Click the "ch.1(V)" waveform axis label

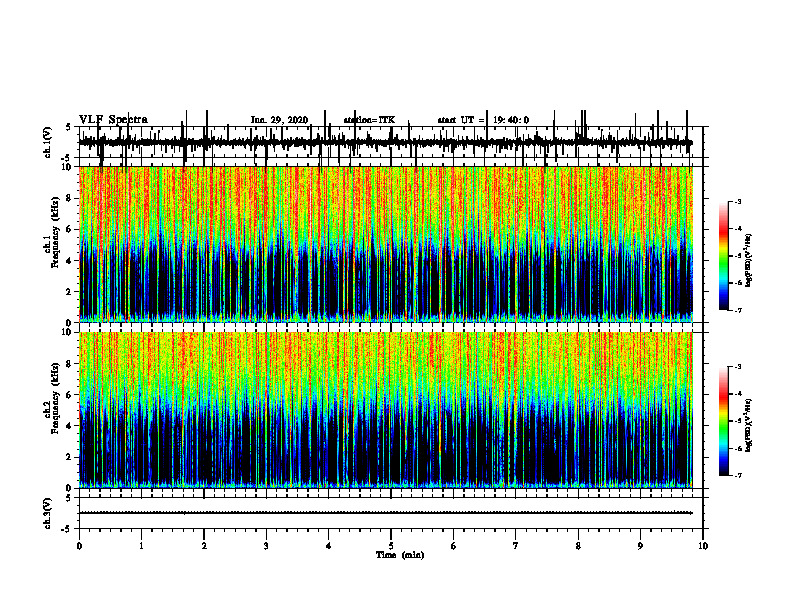[47, 142]
